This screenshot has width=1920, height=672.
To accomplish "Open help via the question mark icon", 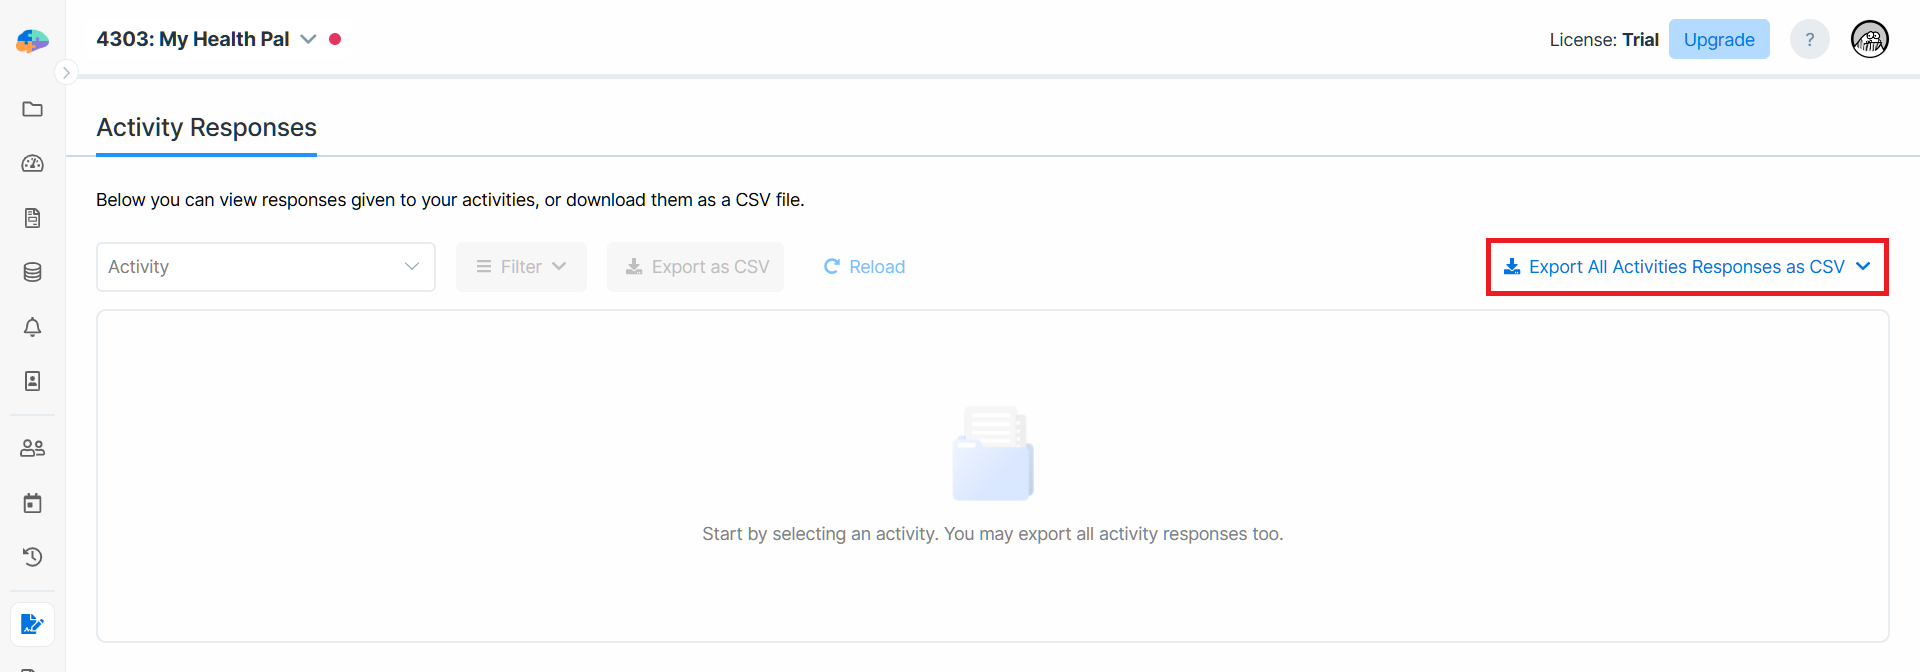I will (x=1809, y=39).
